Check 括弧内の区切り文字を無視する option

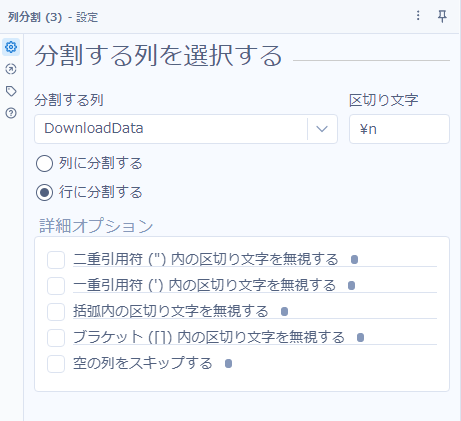tap(56, 312)
